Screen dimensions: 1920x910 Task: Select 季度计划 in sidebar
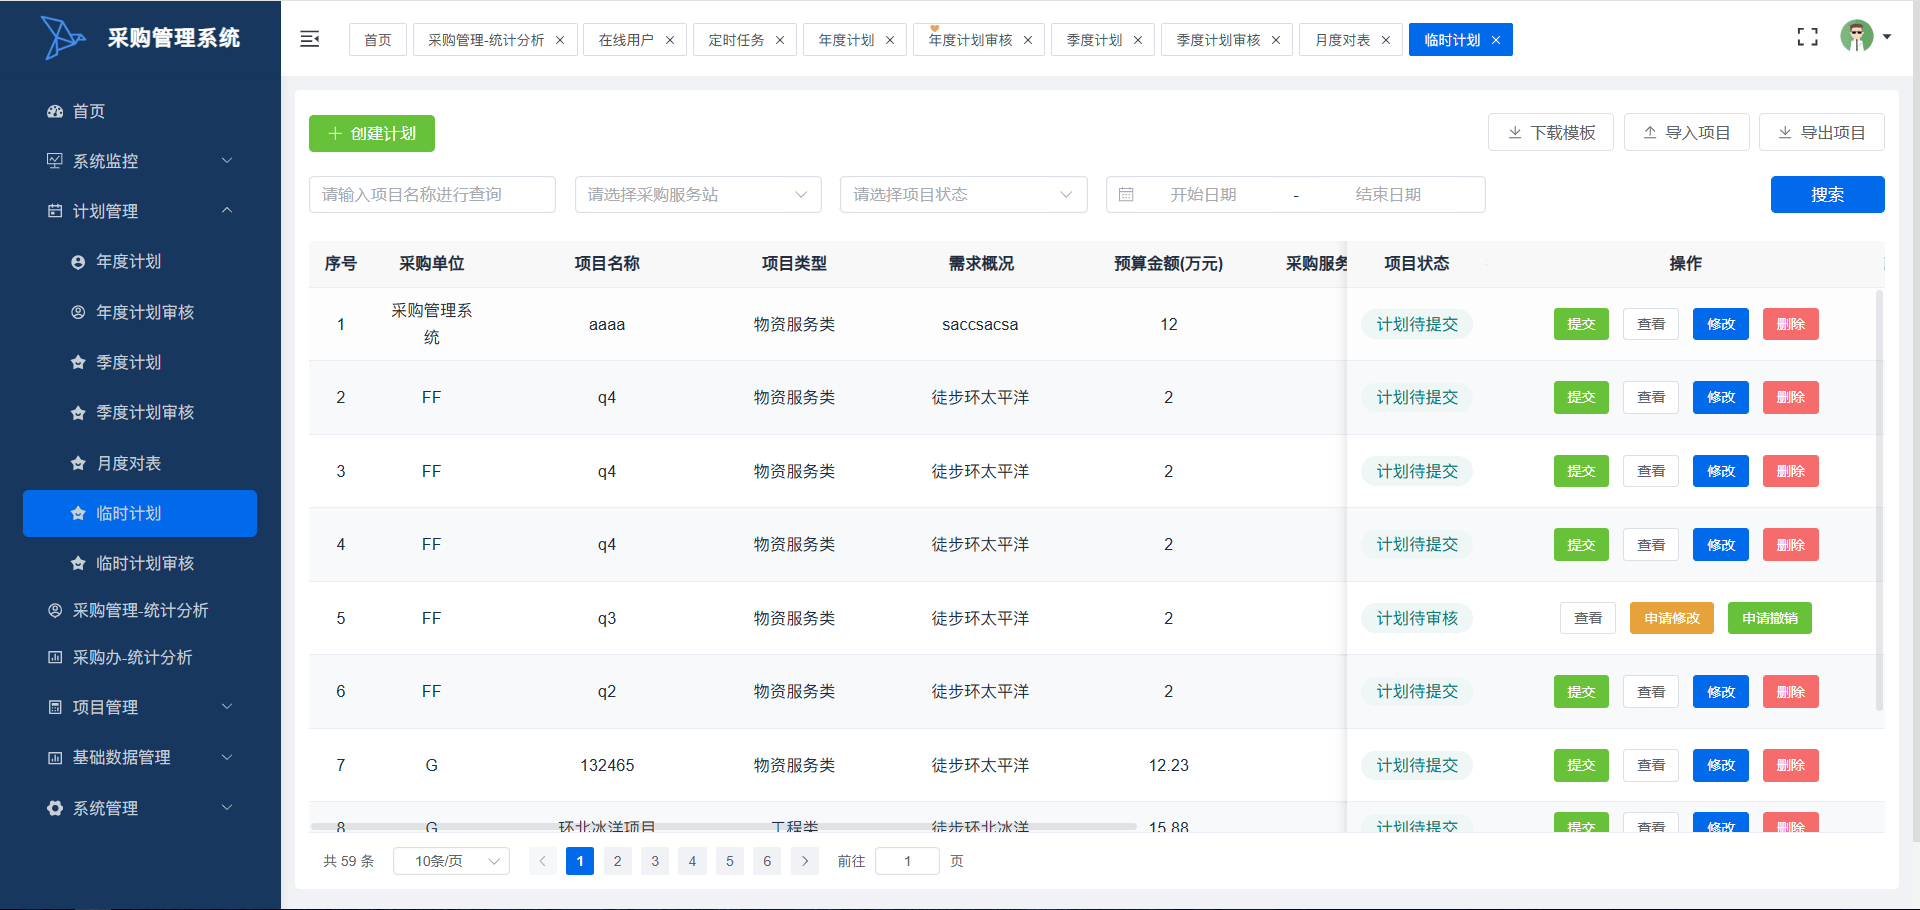[140, 362]
